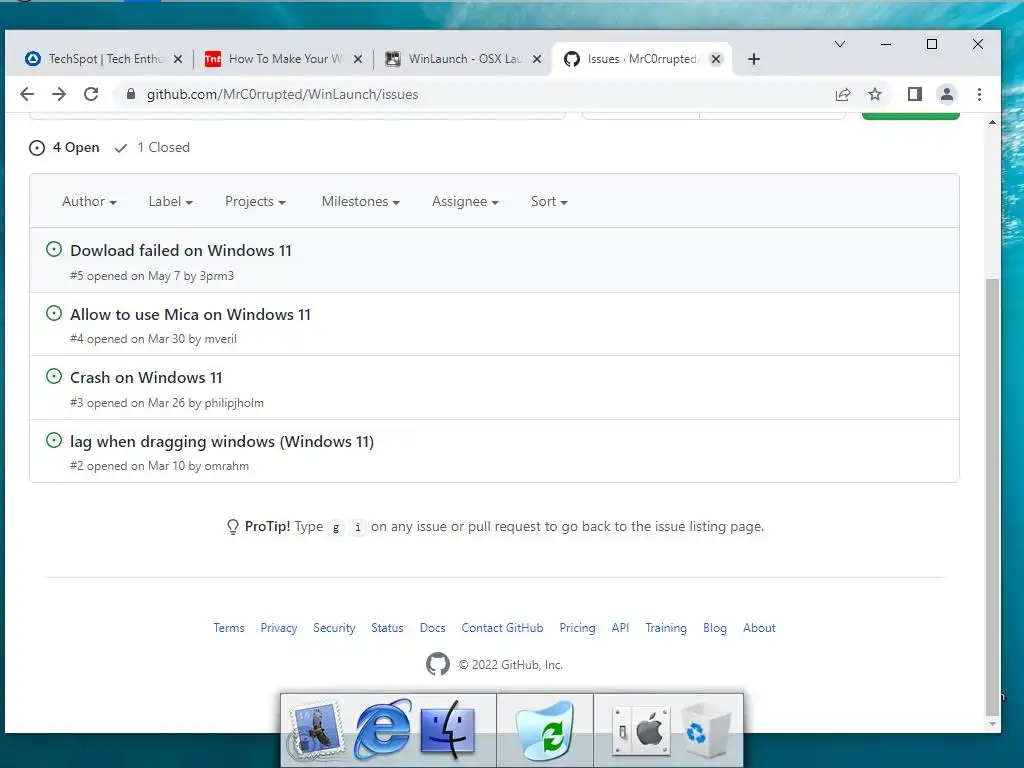1024x768 pixels.
Task: Open the Chrome profile avatar
Action: 947,95
